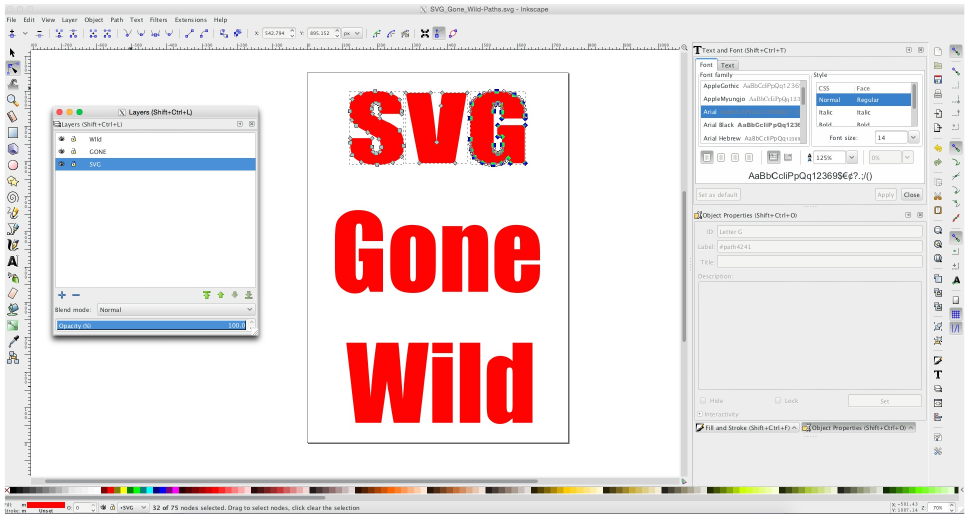The image size is (970, 521).
Task: Click the Opacity slider in Layers
Action: click(152, 325)
